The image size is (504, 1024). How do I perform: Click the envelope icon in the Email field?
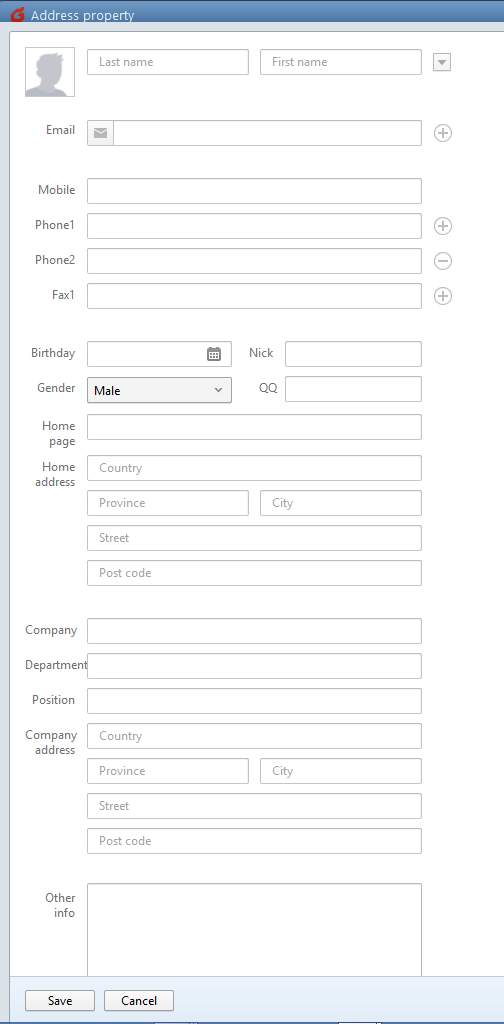click(101, 133)
